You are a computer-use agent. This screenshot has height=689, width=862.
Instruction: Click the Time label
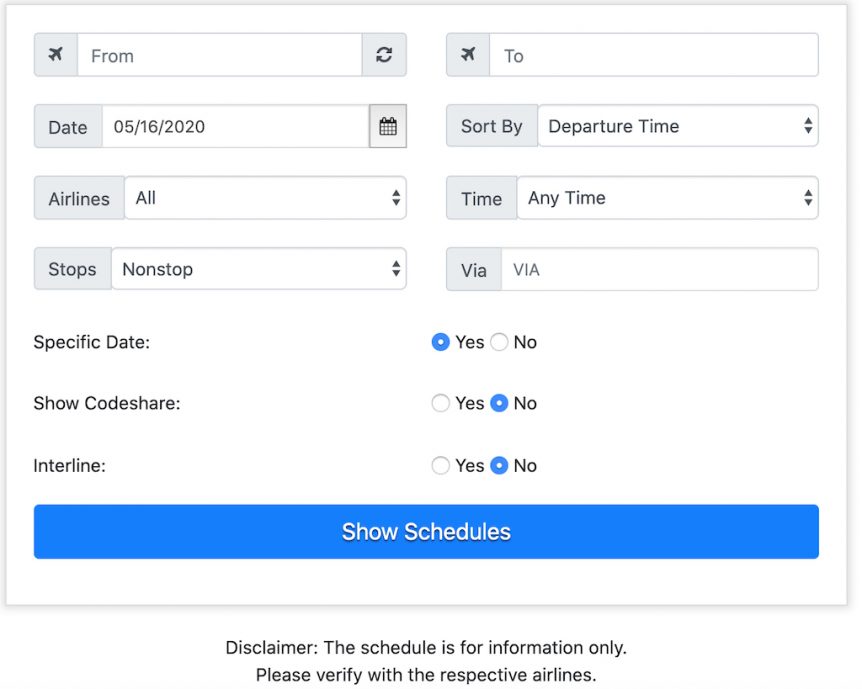pyautogui.click(x=482, y=198)
